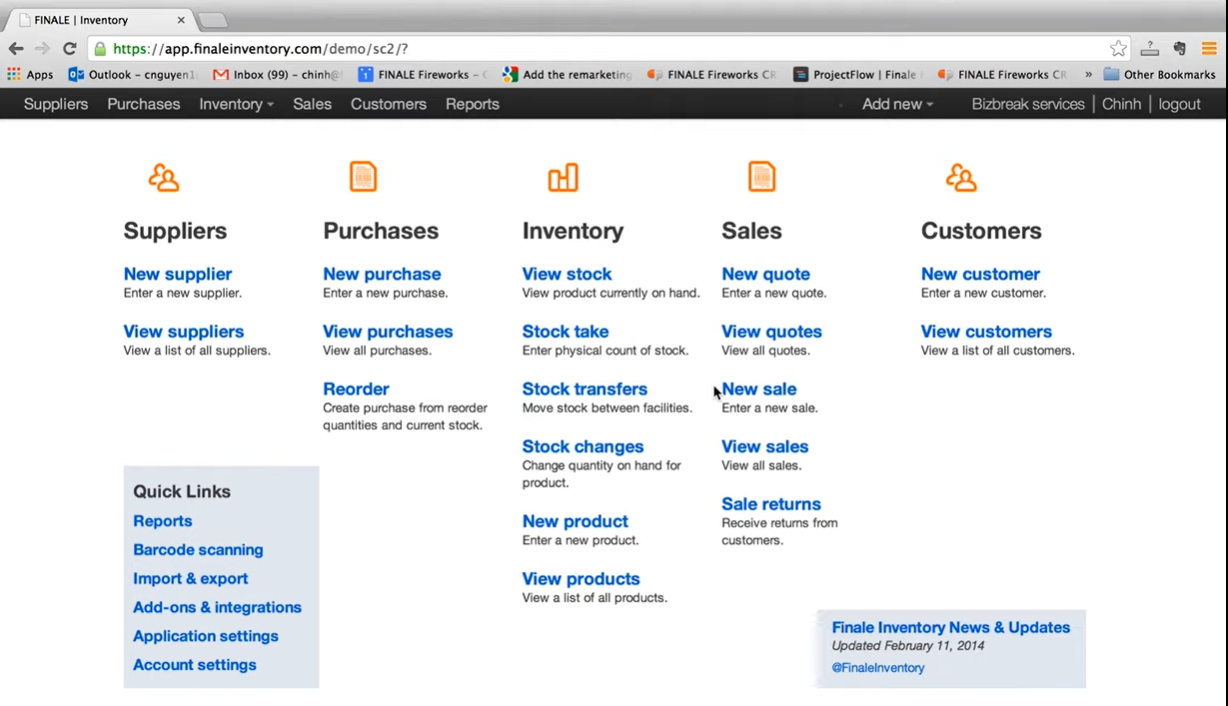Select Purchases in the top navigation bar
The width and height of the screenshot is (1228, 706).
143,104
